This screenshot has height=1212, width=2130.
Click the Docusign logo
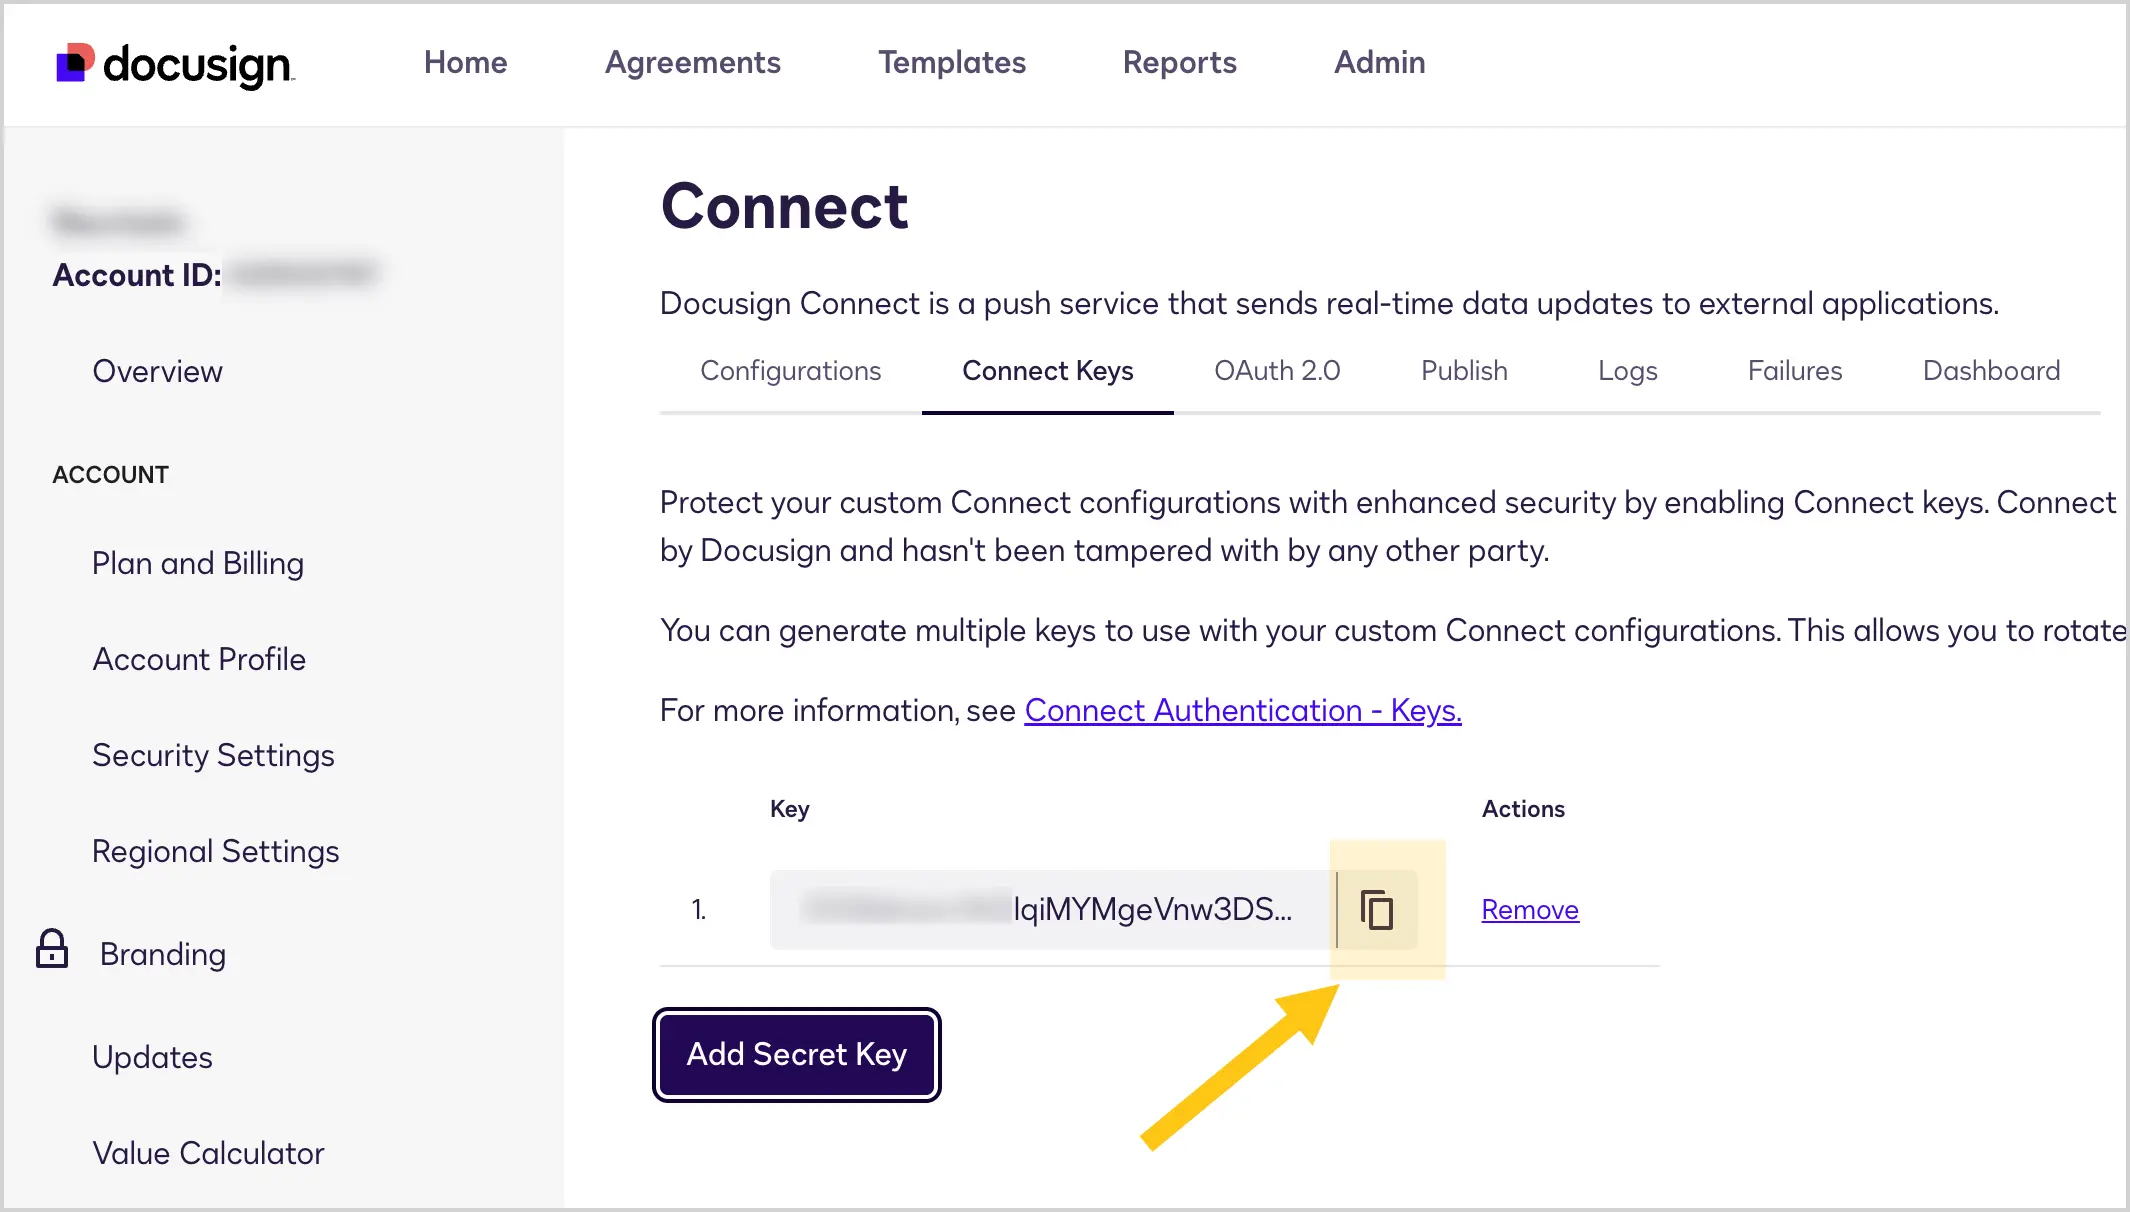pyautogui.click(x=175, y=64)
